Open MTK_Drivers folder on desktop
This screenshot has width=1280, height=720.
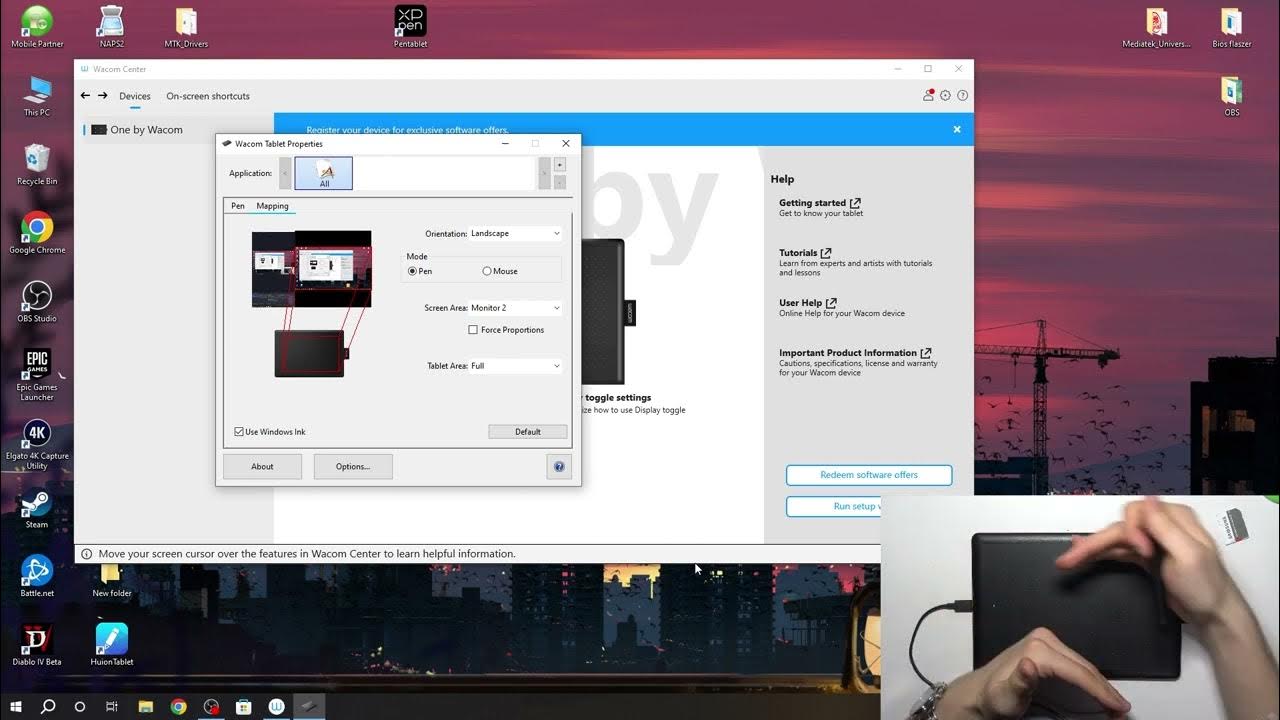[186, 26]
